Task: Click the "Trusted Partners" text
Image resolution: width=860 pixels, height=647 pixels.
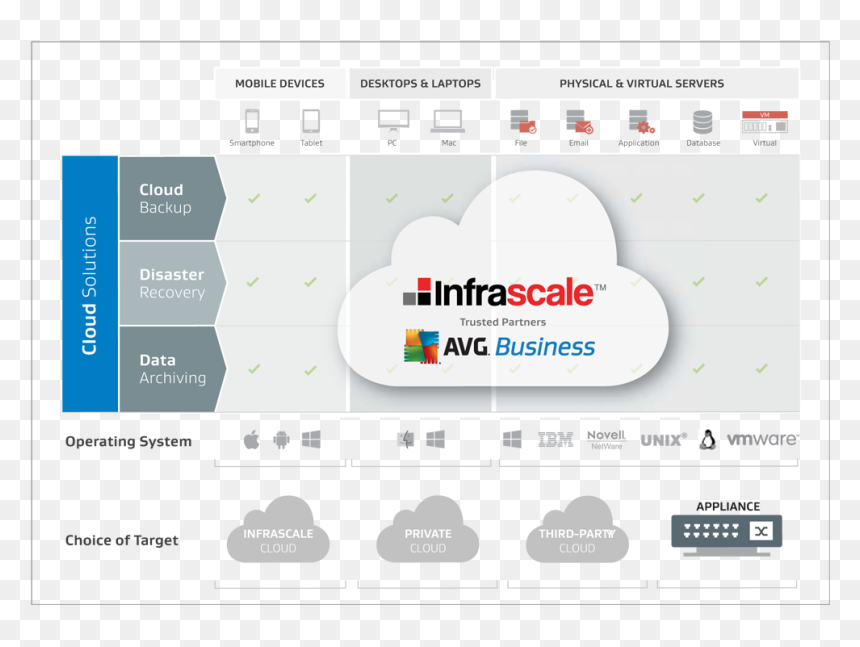Action: click(x=503, y=322)
